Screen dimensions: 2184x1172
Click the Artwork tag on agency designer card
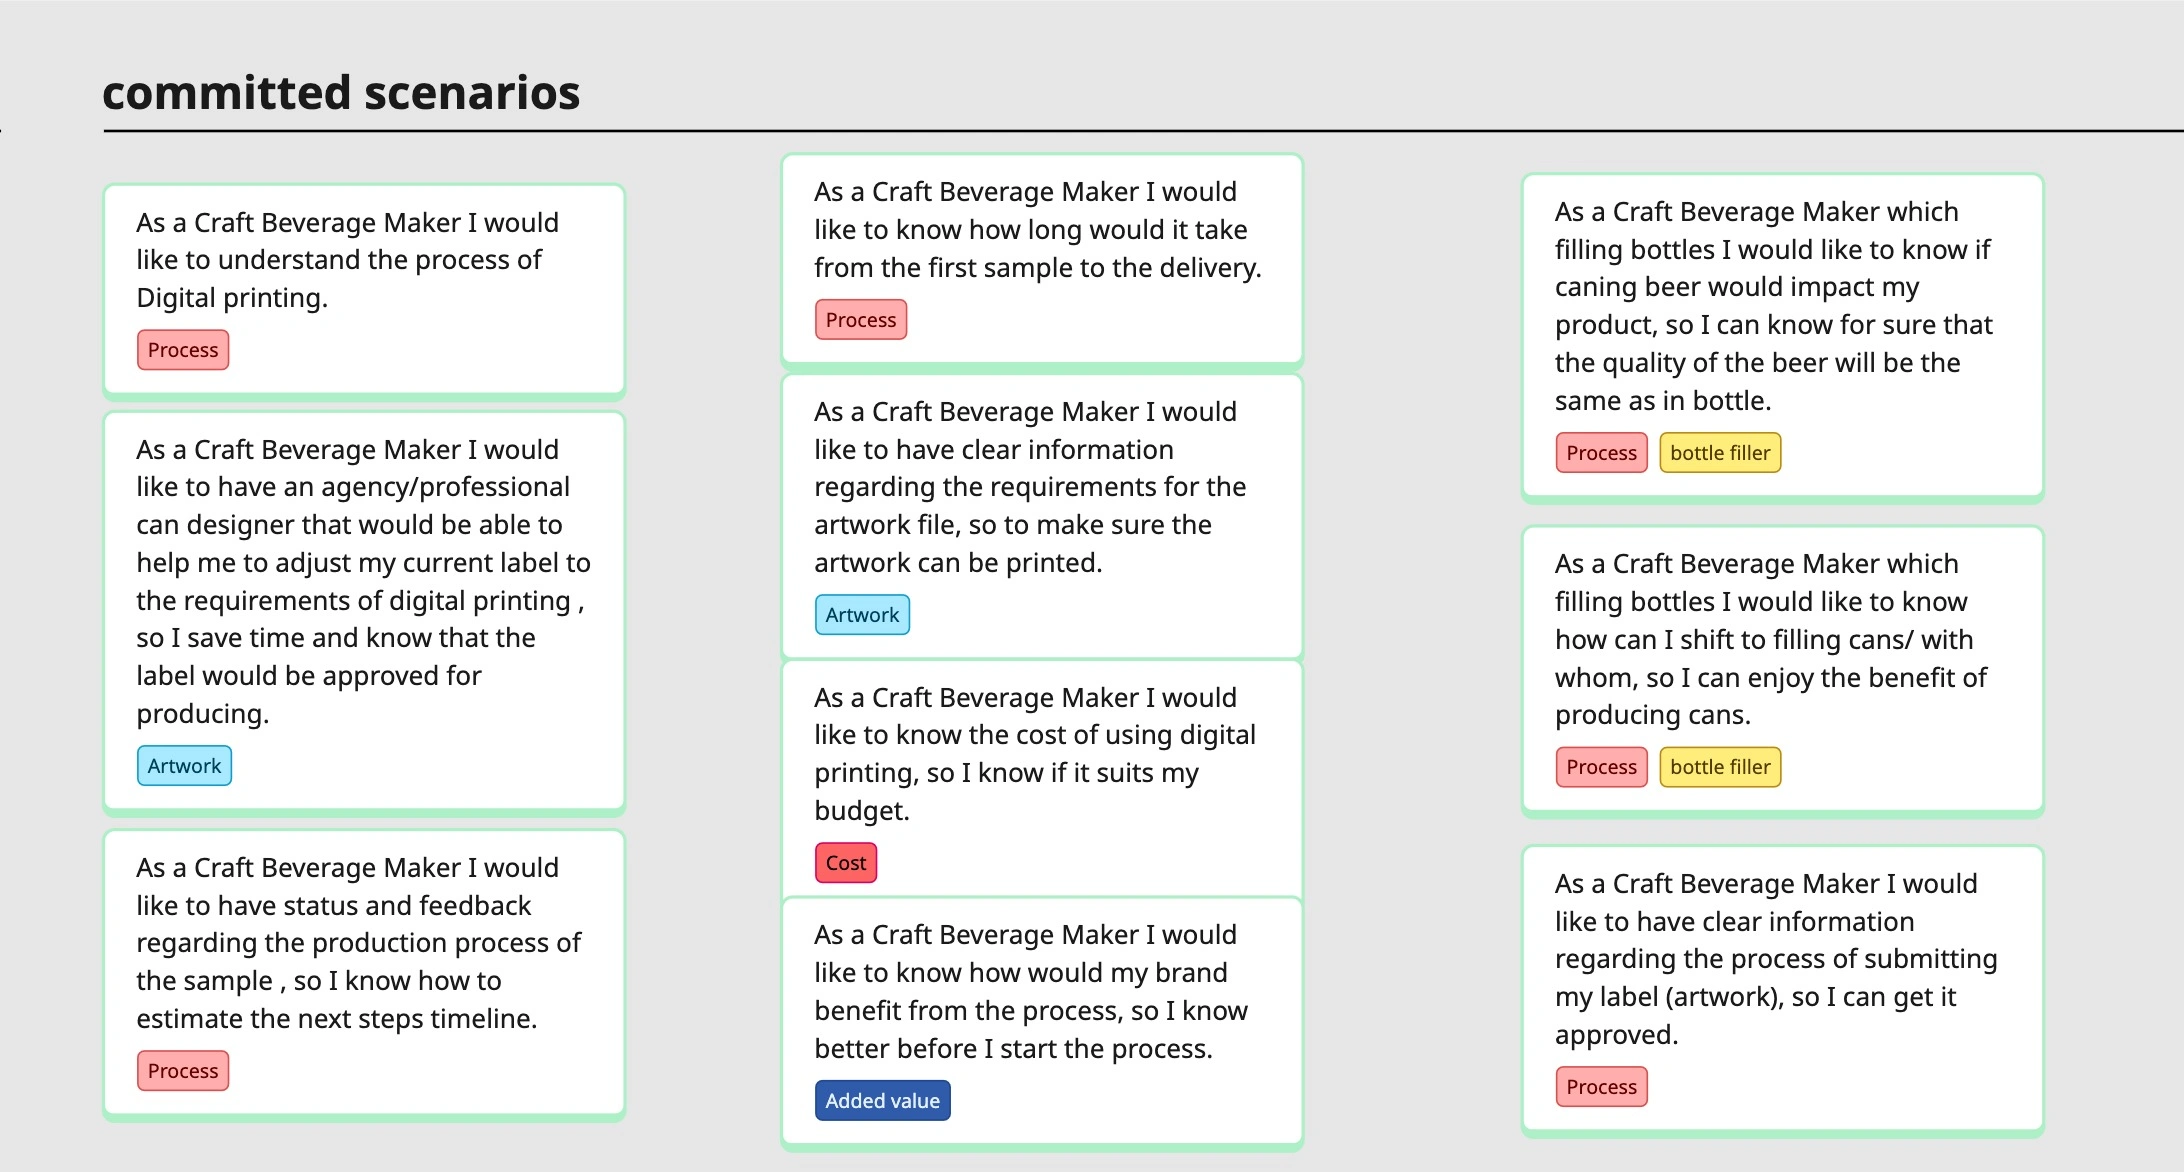[x=184, y=766]
